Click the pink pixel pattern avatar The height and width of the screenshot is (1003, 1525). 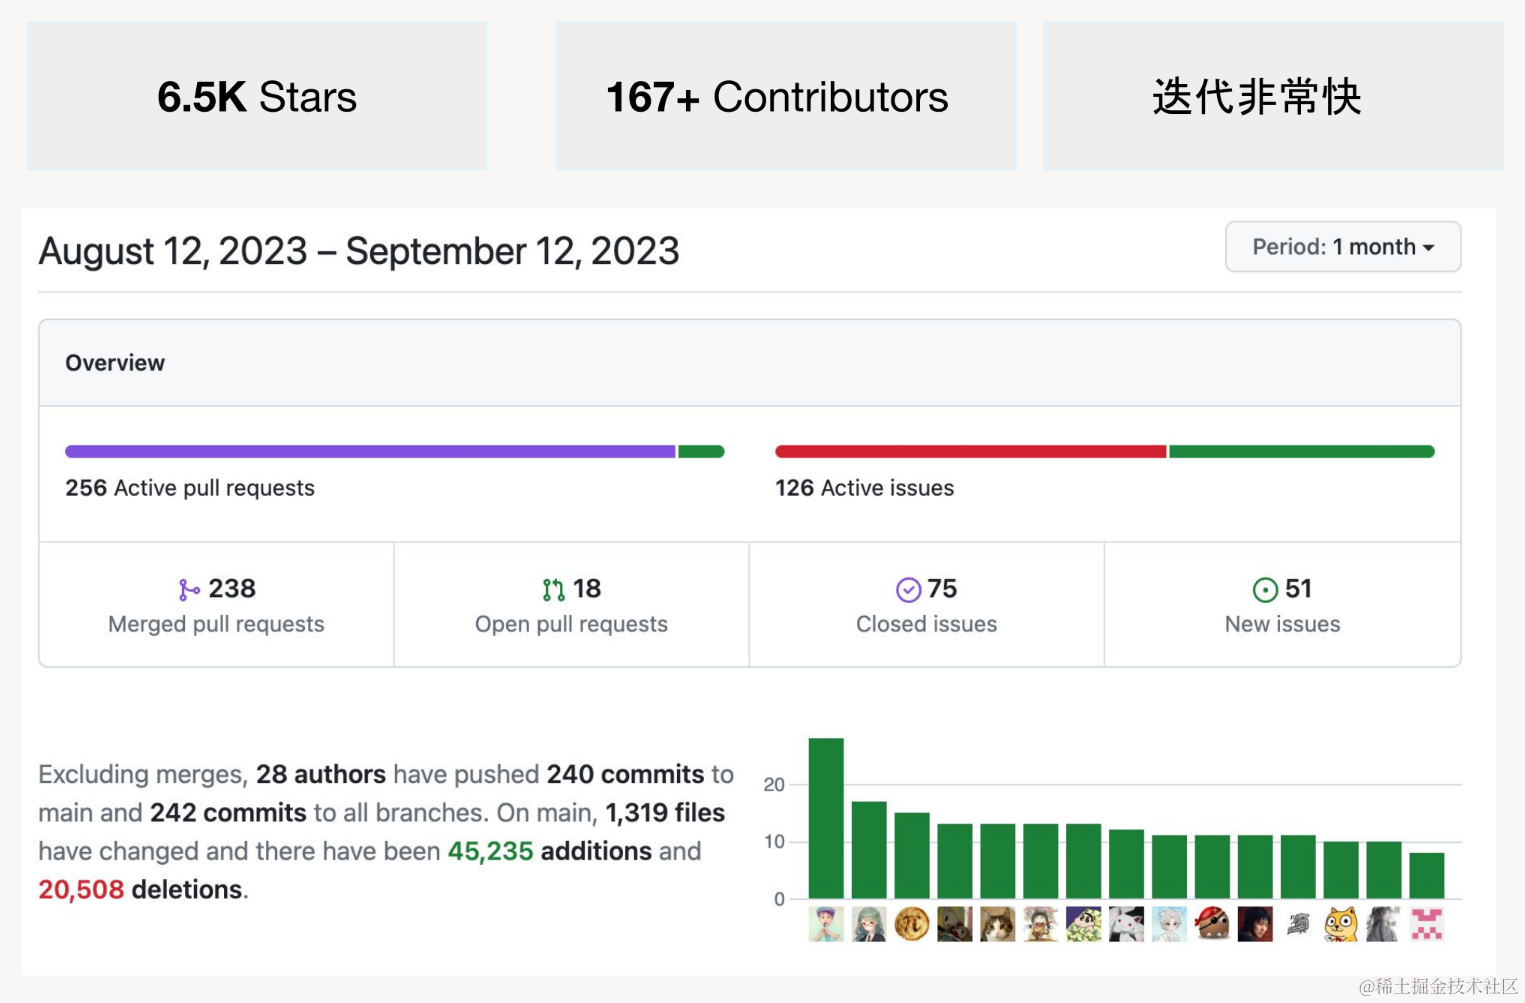click(x=1427, y=924)
